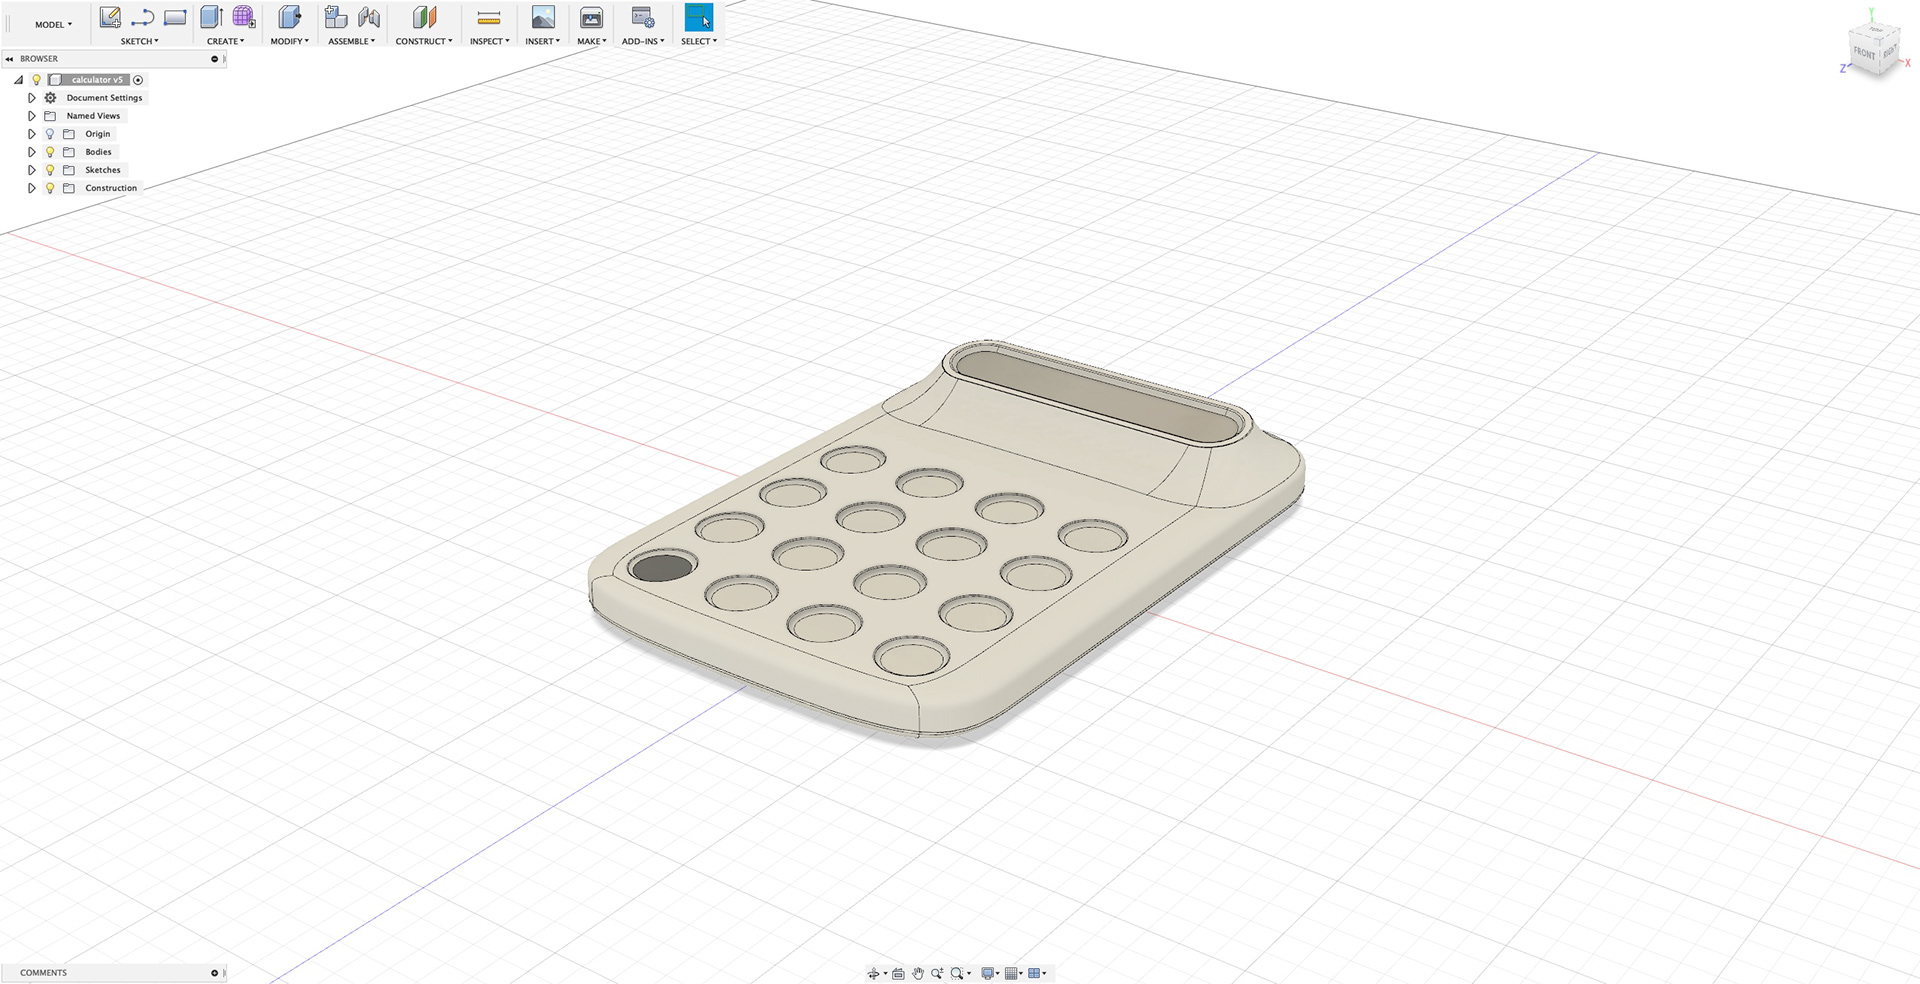Image resolution: width=1920 pixels, height=984 pixels.
Task: Toggle visibility of the Bodies folder
Action: pyautogui.click(x=49, y=151)
